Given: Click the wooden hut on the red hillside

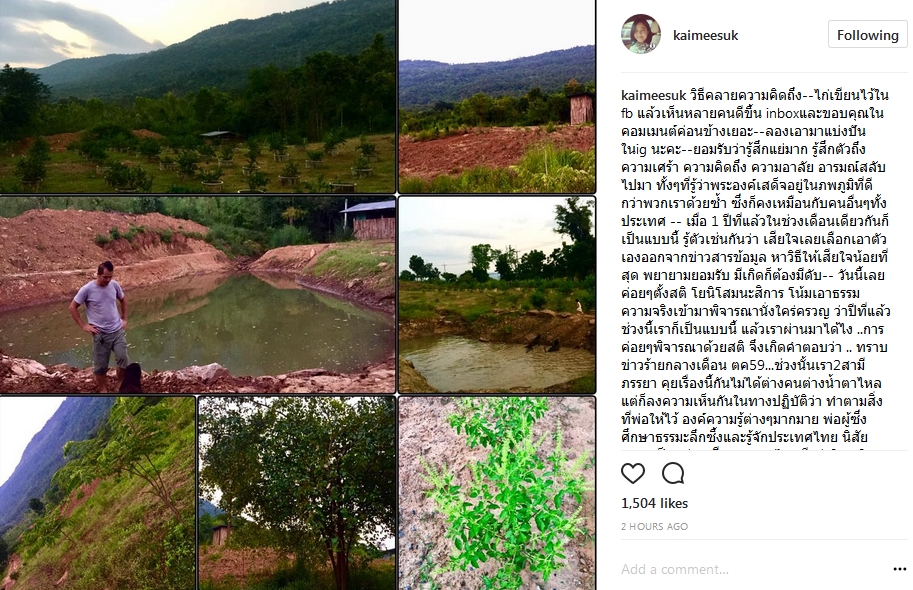Looking at the screenshot, I should coord(581,108).
